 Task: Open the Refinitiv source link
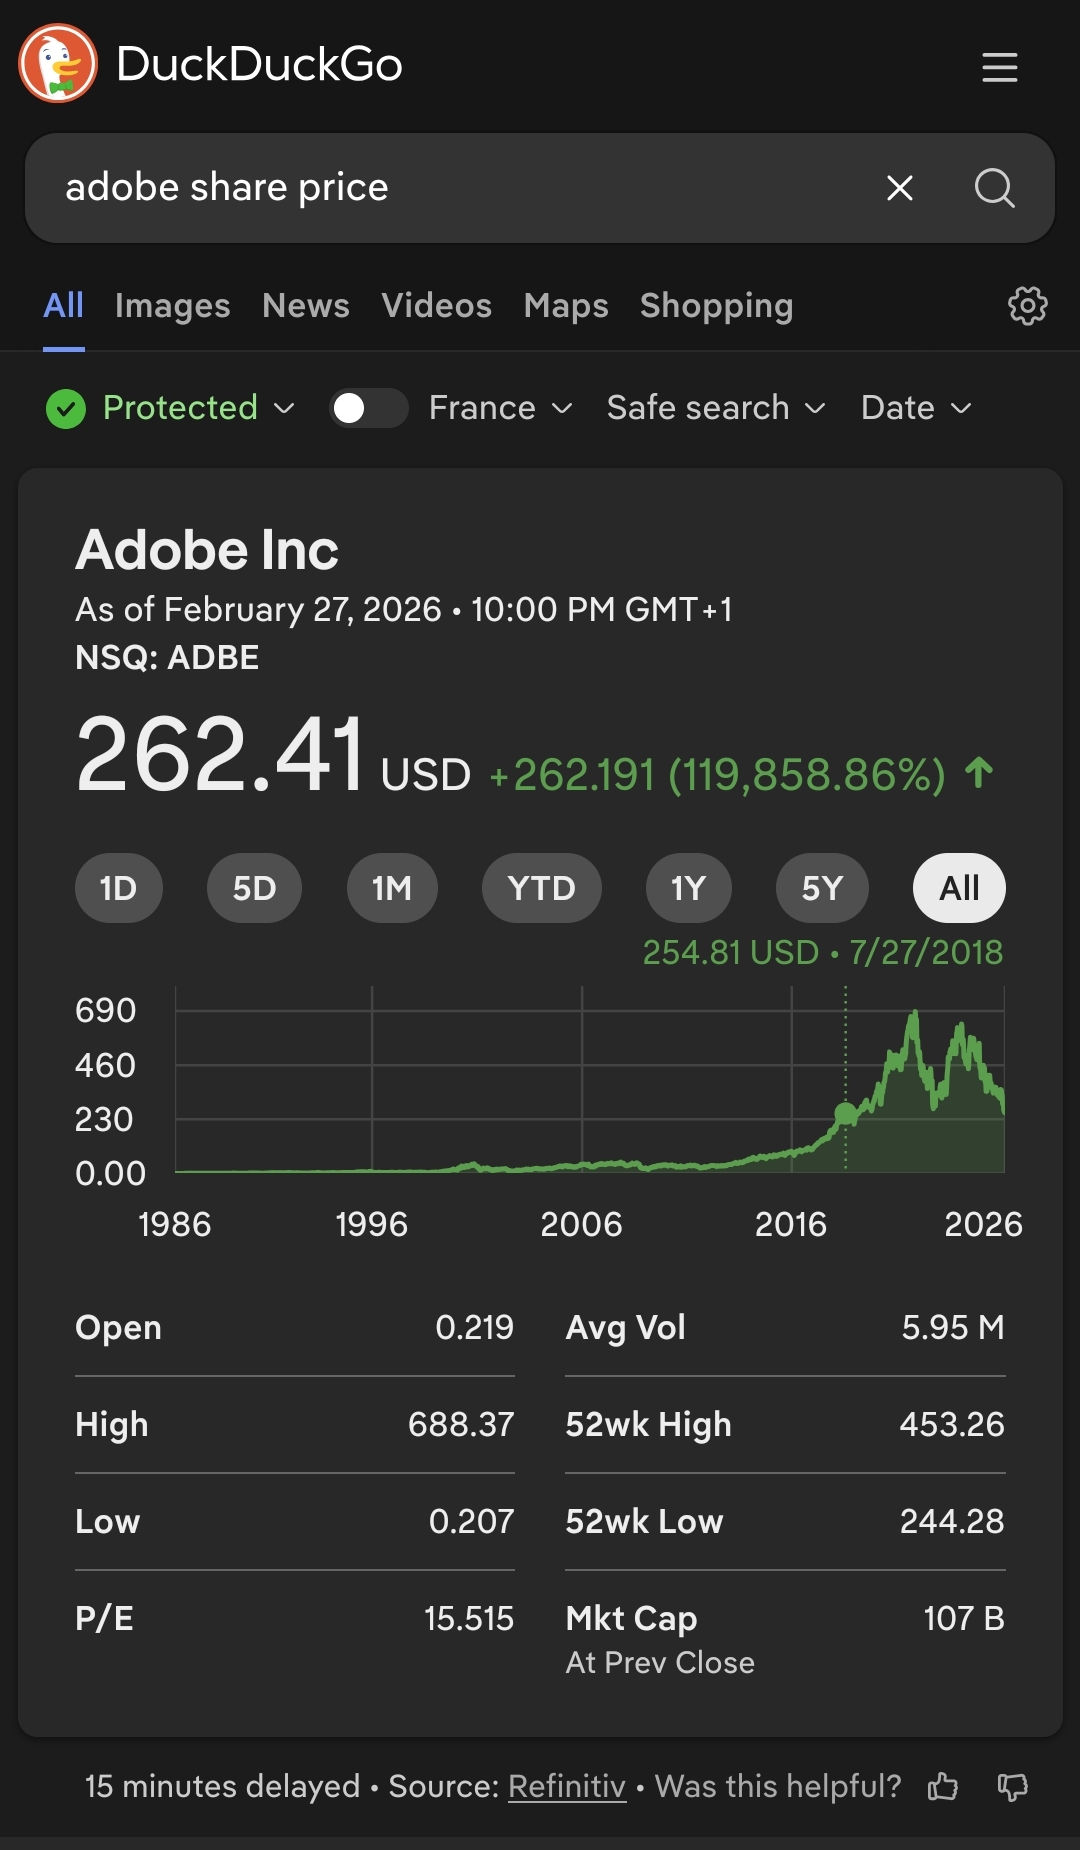point(567,1787)
